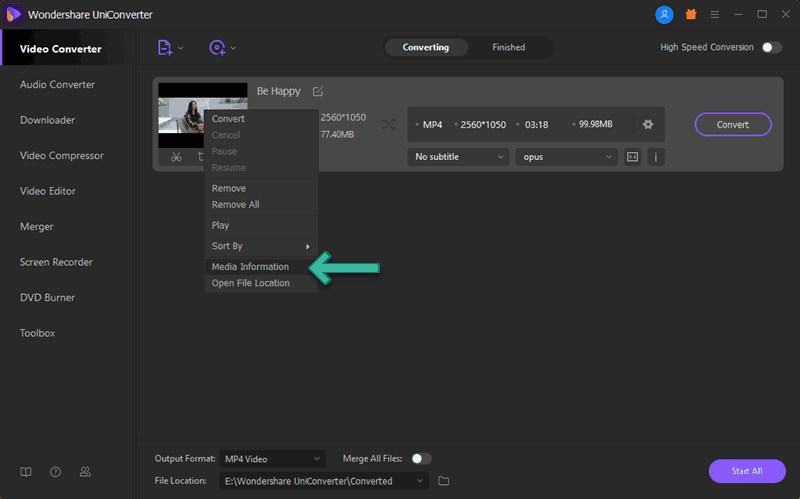Viewport: 800px width, 499px height.
Task: Click the 03:18 duration value
Action: coord(536,124)
